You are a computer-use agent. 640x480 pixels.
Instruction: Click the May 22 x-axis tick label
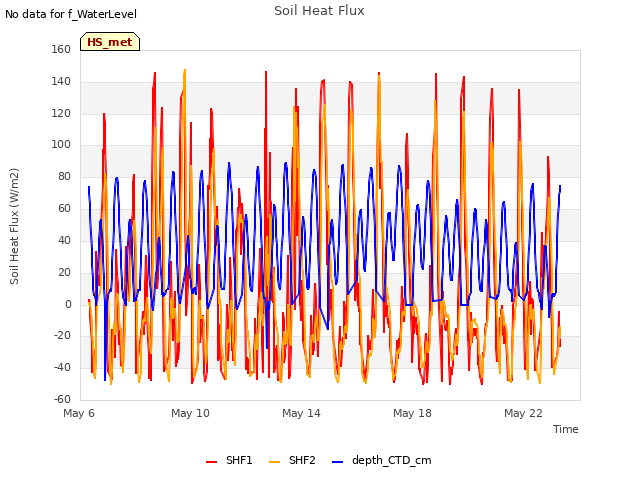pyautogui.click(x=523, y=413)
